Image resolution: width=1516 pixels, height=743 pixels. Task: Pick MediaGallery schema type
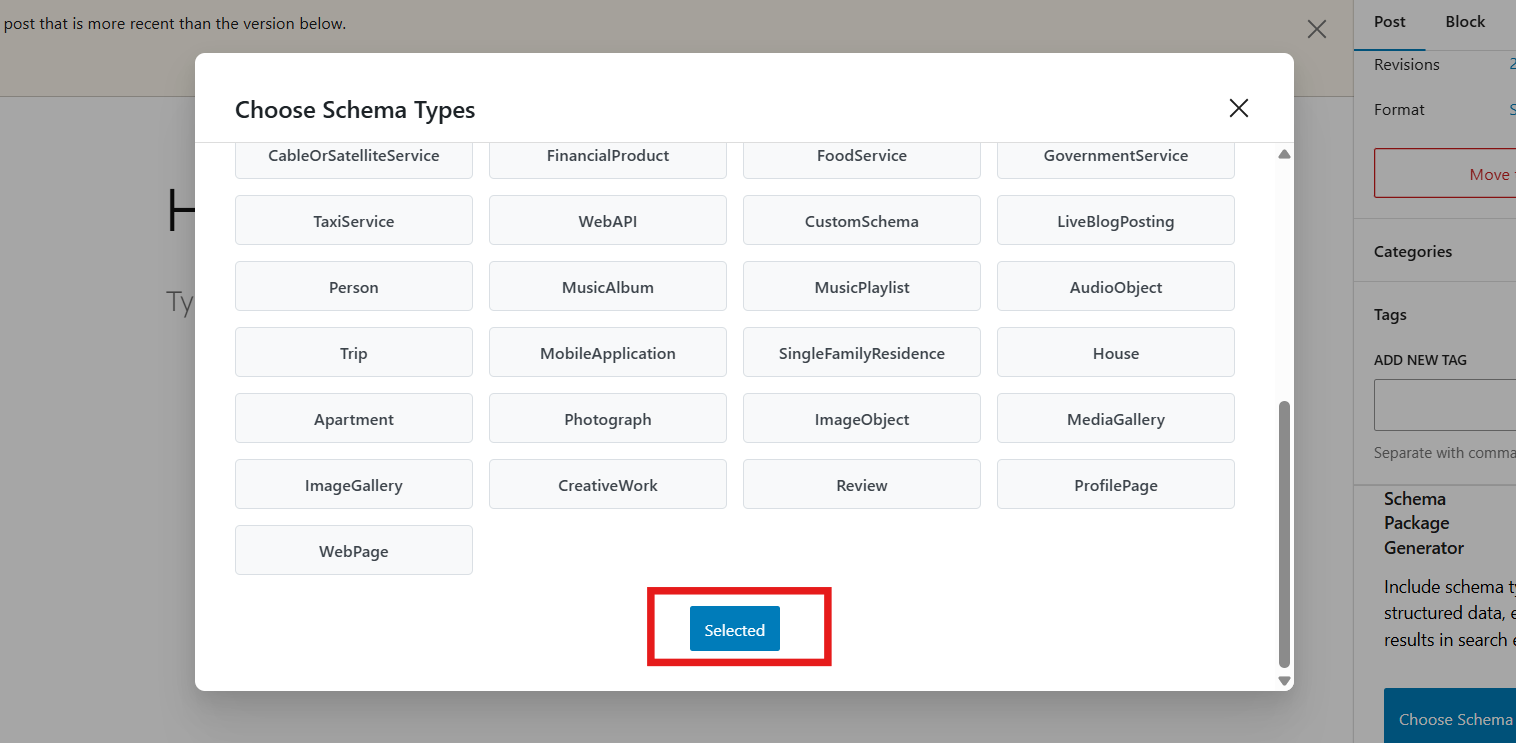(1116, 418)
